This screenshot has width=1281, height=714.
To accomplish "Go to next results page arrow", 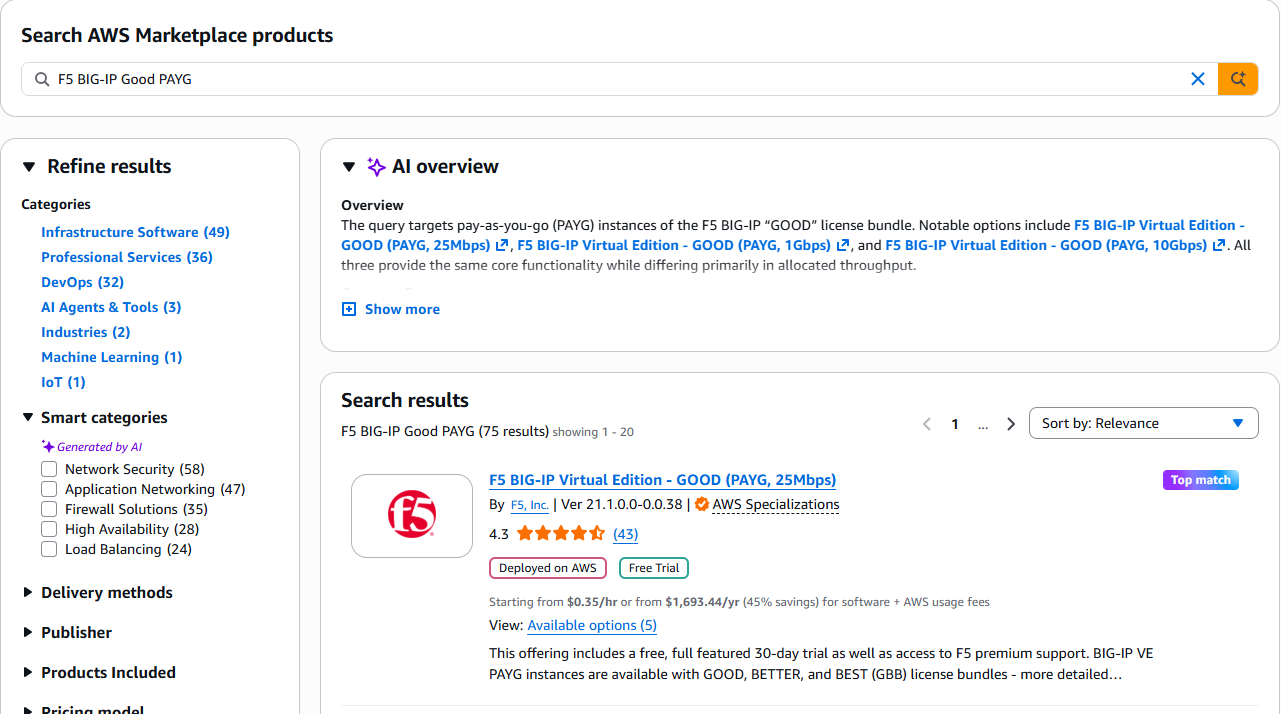I will (x=1011, y=424).
